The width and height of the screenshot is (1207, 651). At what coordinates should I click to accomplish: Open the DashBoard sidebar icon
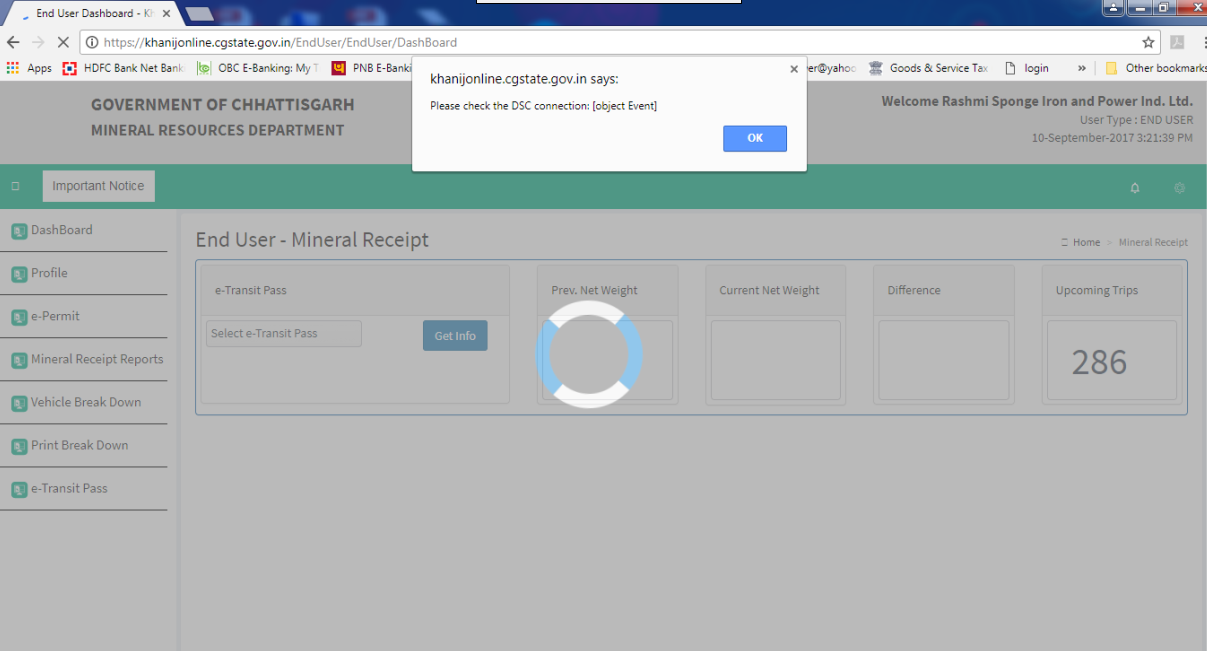17,230
